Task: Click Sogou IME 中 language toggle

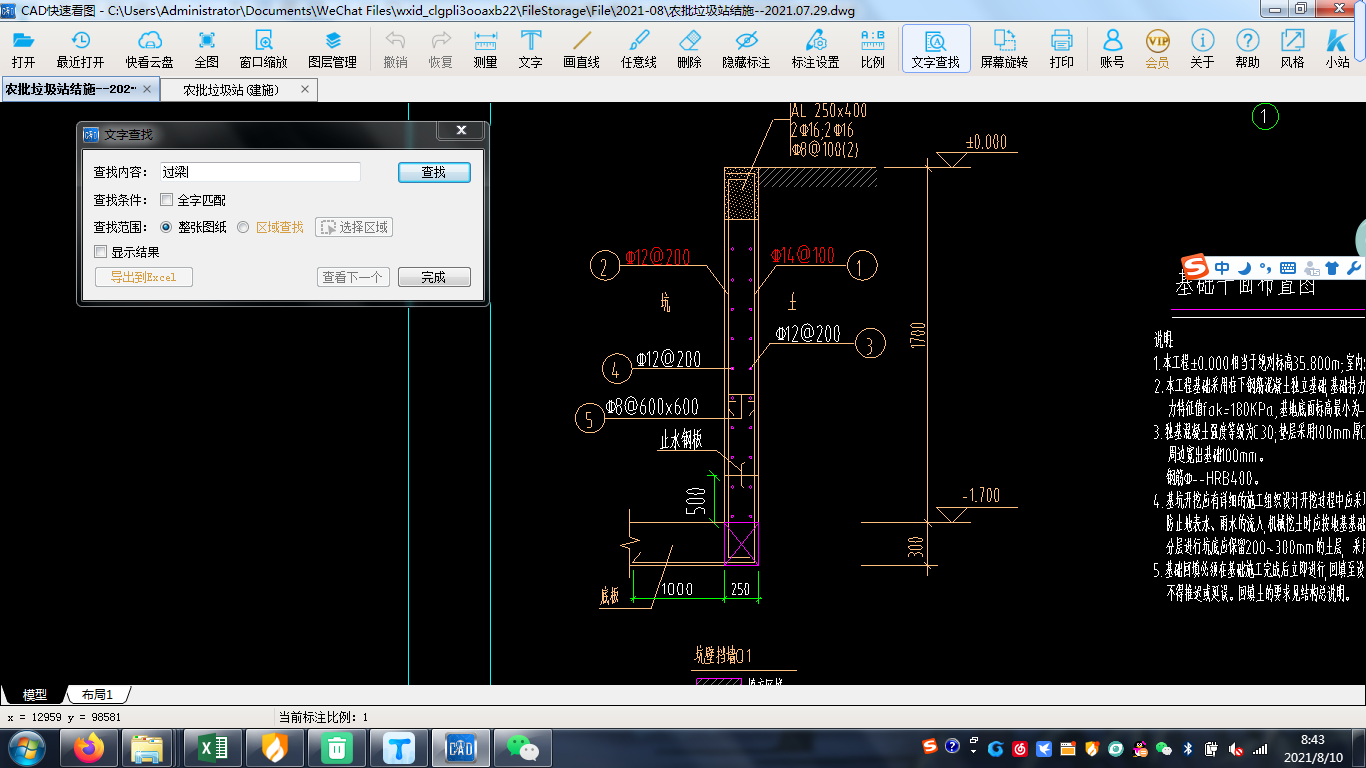Action: [x=1222, y=268]
